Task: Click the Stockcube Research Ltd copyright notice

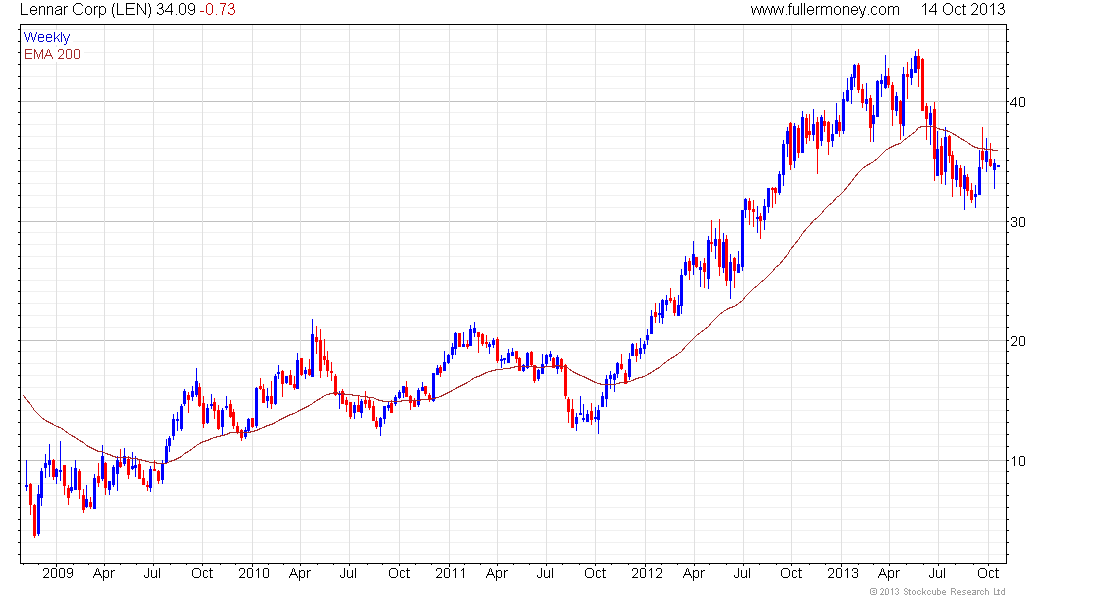Action: [x=937, y=592]
